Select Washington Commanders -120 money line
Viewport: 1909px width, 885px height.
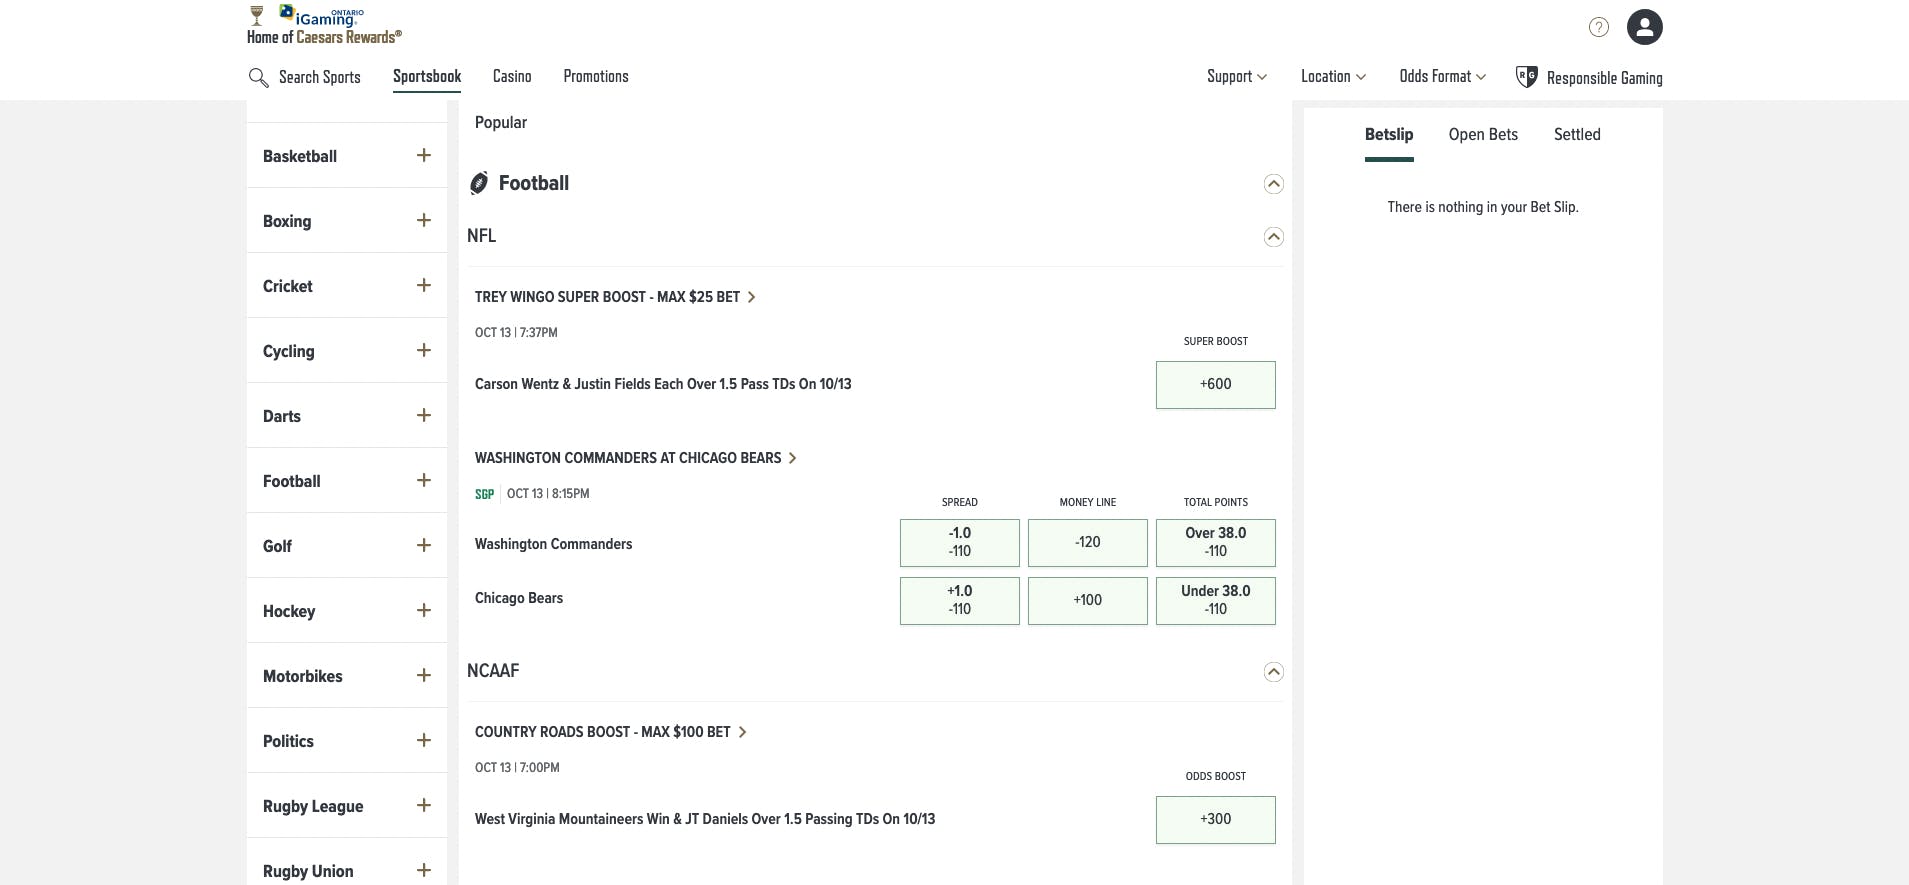click(x=1087, y=542)
